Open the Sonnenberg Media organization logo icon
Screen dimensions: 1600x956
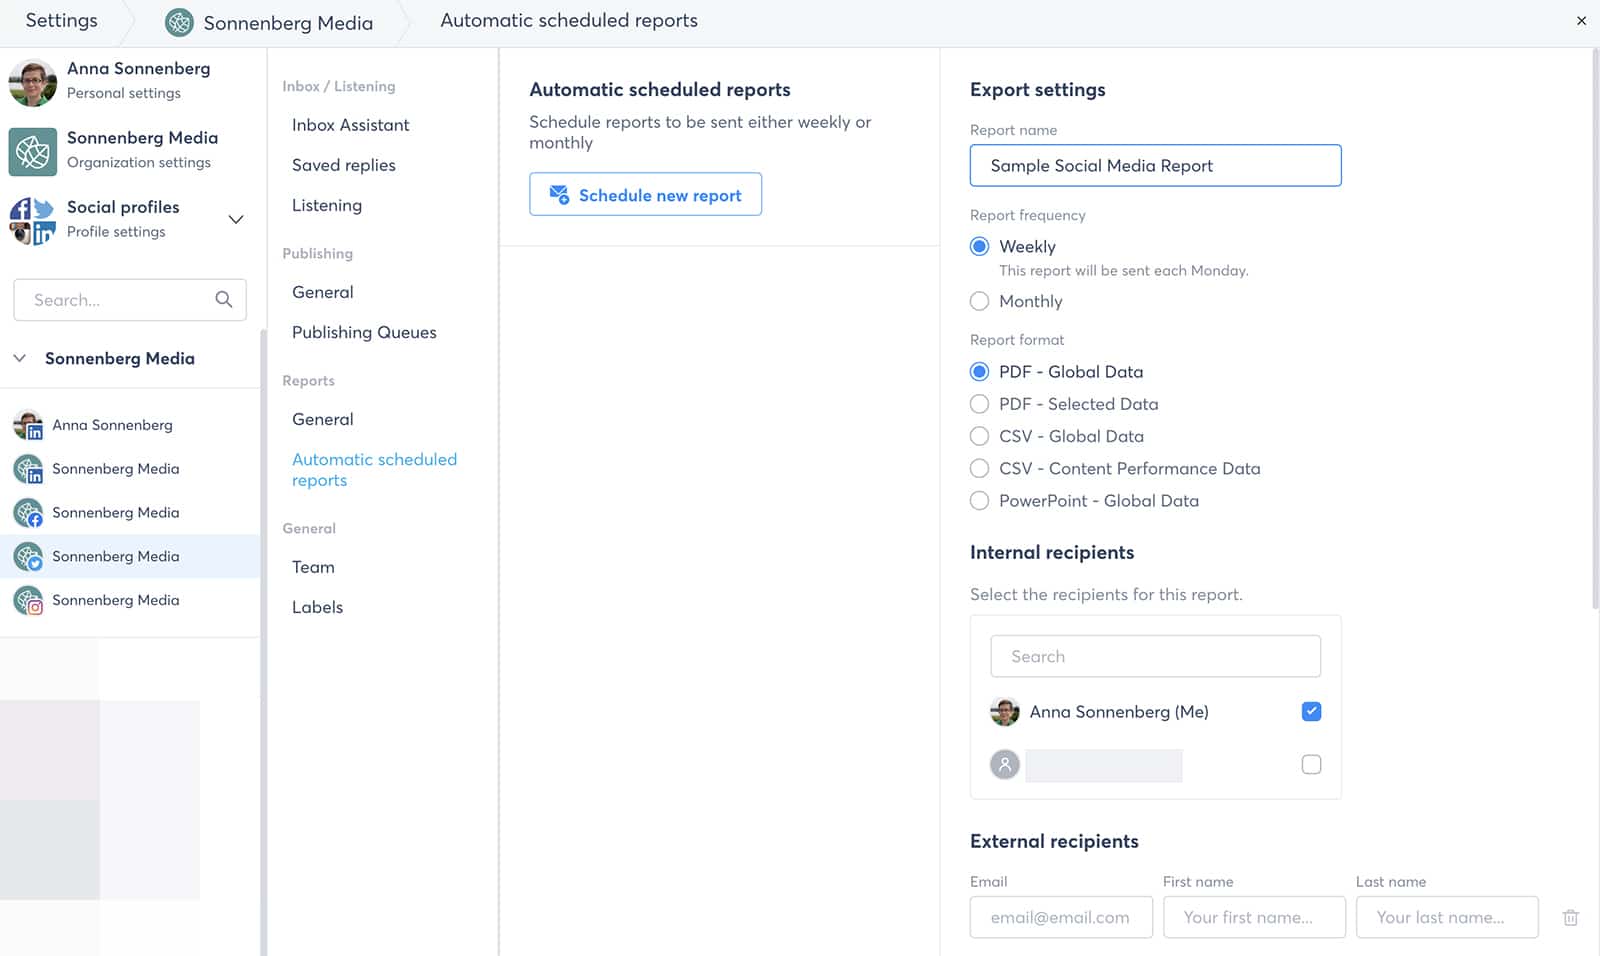click(x=33, y=152)
